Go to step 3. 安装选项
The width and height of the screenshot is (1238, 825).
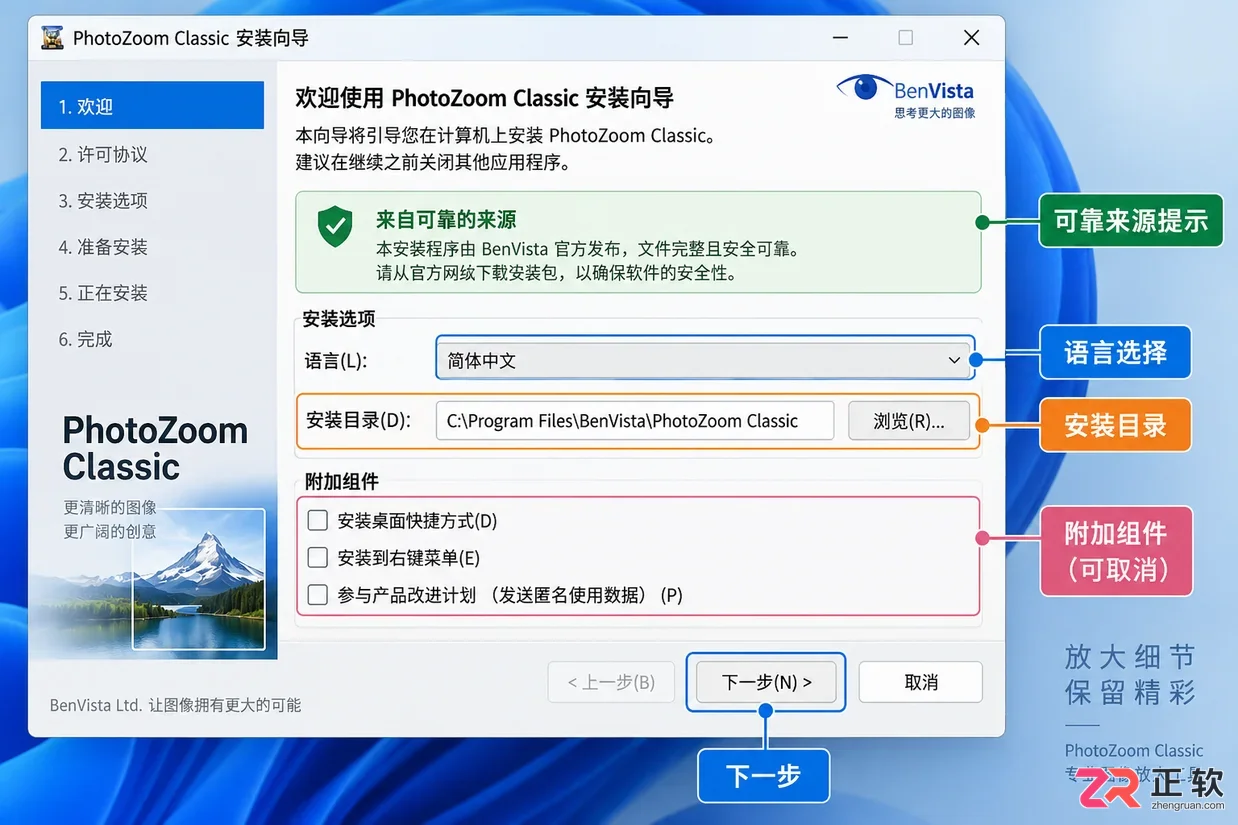[x=103, y=200]
